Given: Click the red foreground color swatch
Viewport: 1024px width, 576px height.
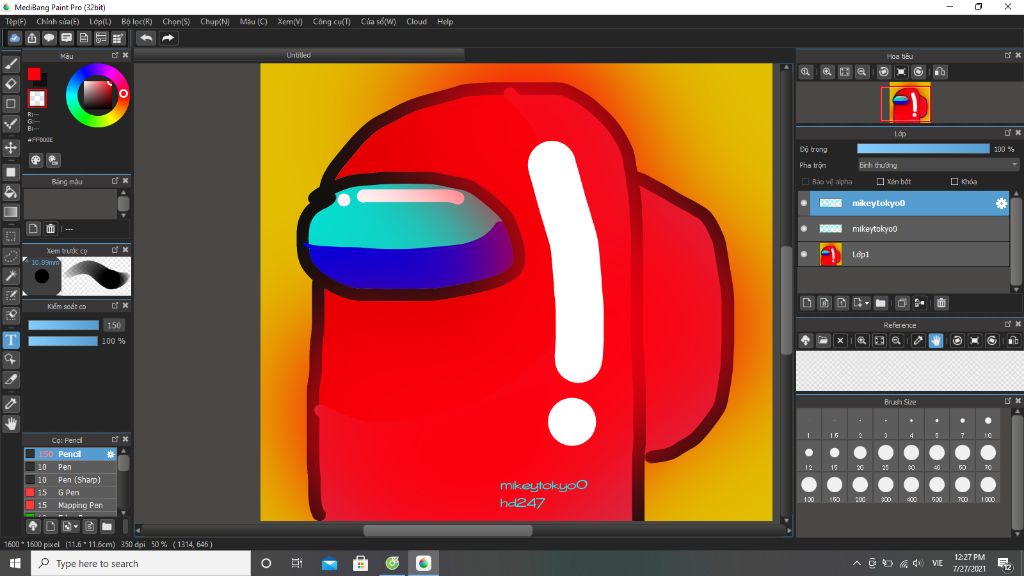Looking at the screenshot, I should click(x=34, y=74).
